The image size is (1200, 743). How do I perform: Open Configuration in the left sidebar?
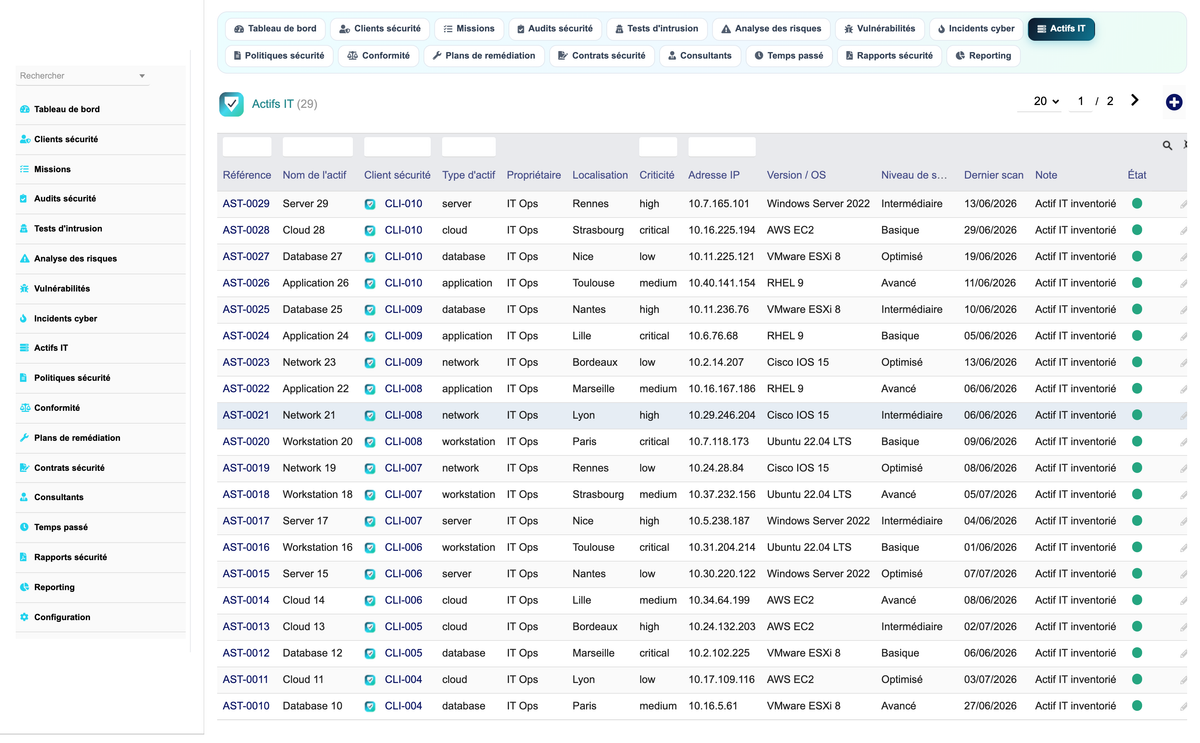coord(62,617)
